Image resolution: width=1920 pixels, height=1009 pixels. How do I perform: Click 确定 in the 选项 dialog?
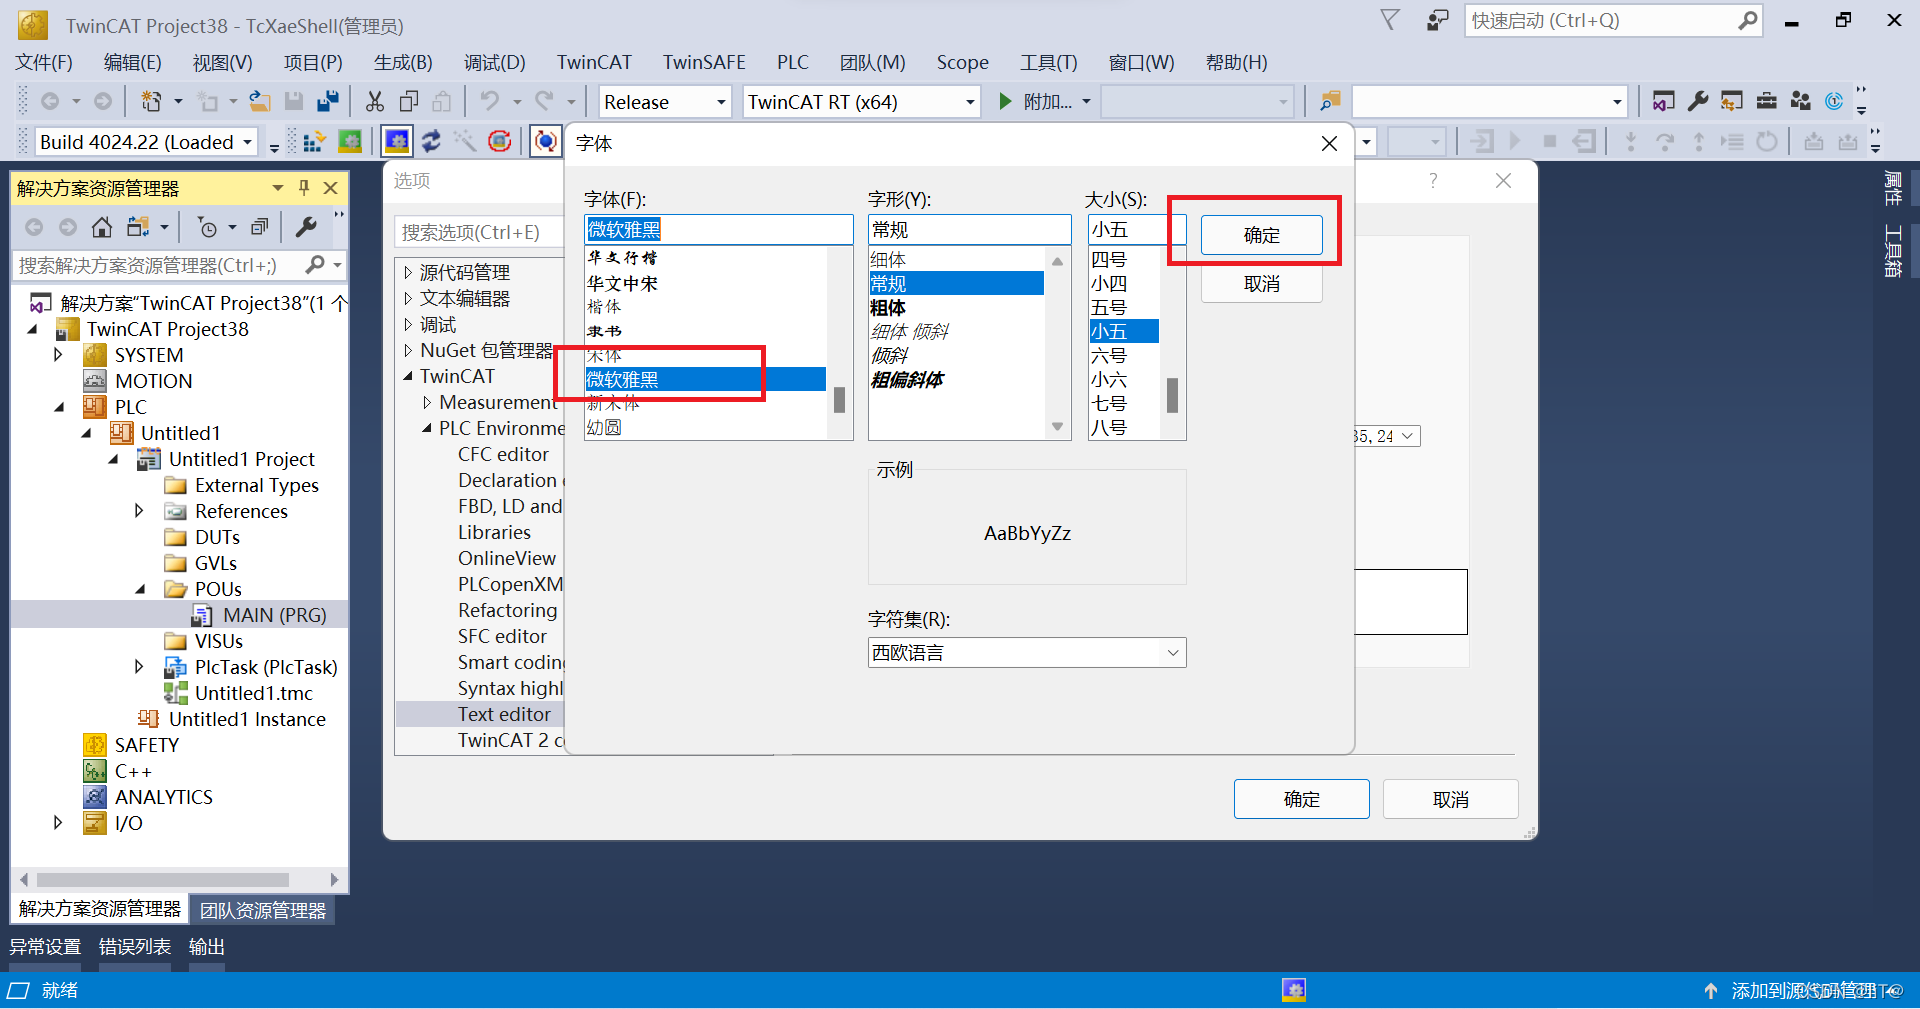click(x=1301, y=799)
